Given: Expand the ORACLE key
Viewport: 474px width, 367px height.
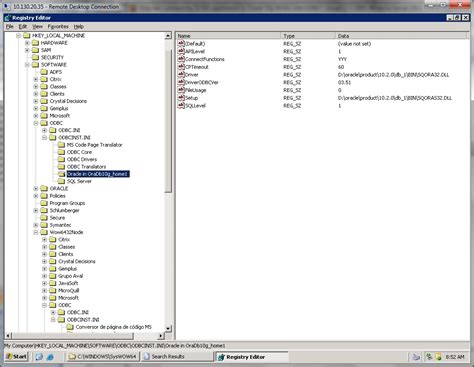Looking at the screenshot, I should pyautogui.click(x=36, y=189).
